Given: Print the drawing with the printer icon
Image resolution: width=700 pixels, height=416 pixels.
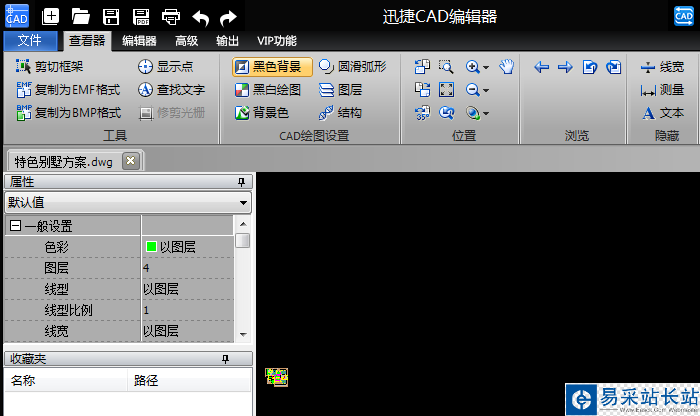Looking at the screenshot, I should (171, 17).
